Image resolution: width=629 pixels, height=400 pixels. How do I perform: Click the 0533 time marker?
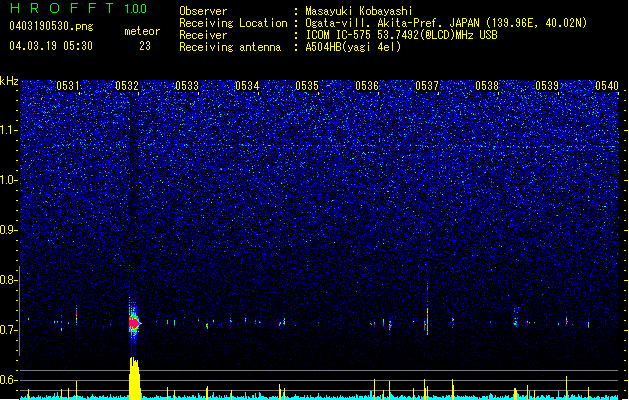click(x=187, y=86)
